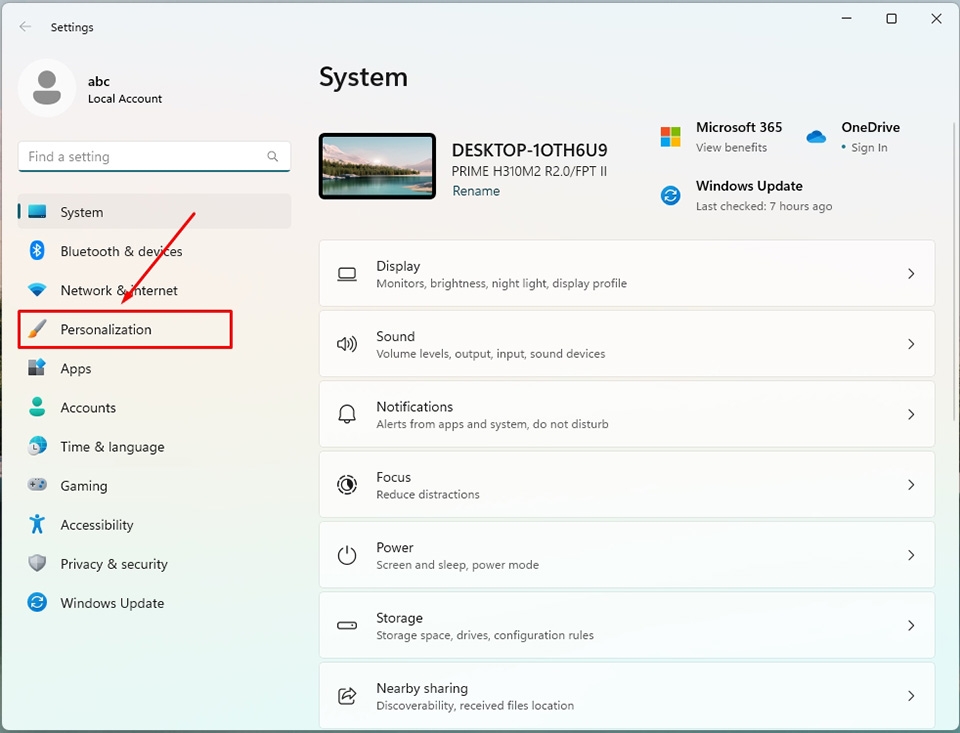This screenshot has height=733, width=960.
Task: Click the System monitor icon in sidebar
Action: pyautogui.click(x=37, y=211)
